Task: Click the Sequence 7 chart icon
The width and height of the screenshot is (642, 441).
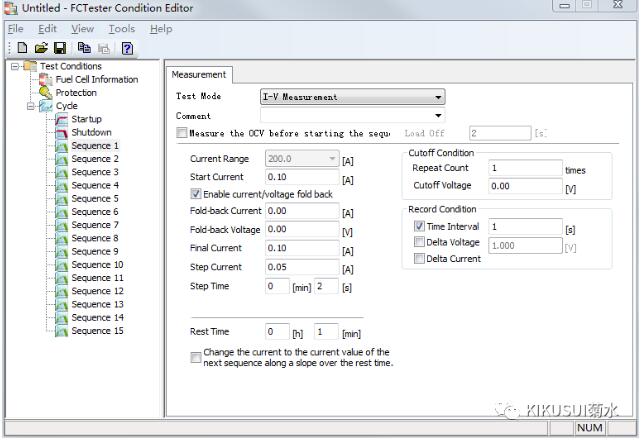Action: pyautogui.click(x=61, y=225)
